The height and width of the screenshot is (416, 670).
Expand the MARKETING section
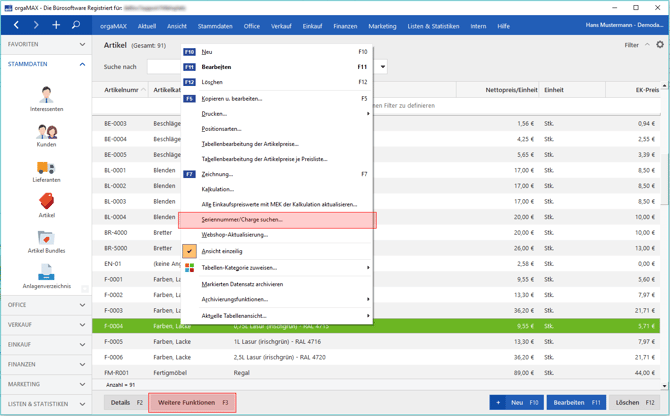(x=46, y=384)
